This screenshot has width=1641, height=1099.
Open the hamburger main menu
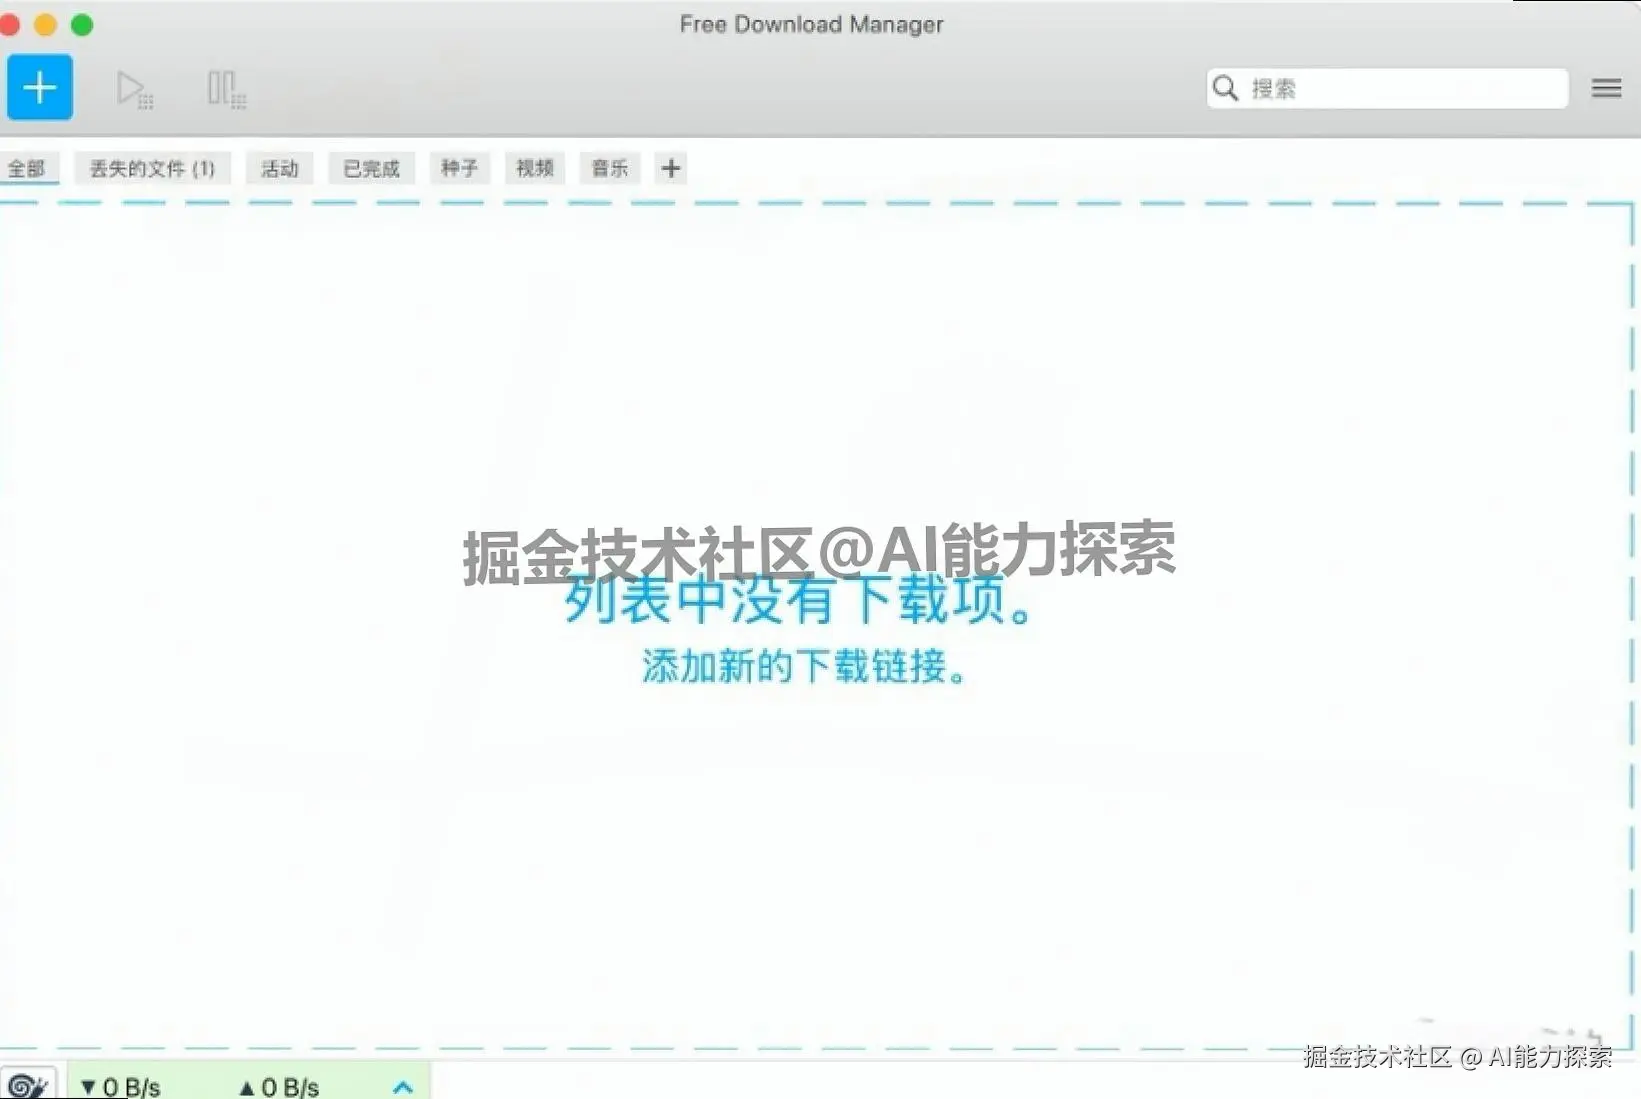(x=1606, y=88)
